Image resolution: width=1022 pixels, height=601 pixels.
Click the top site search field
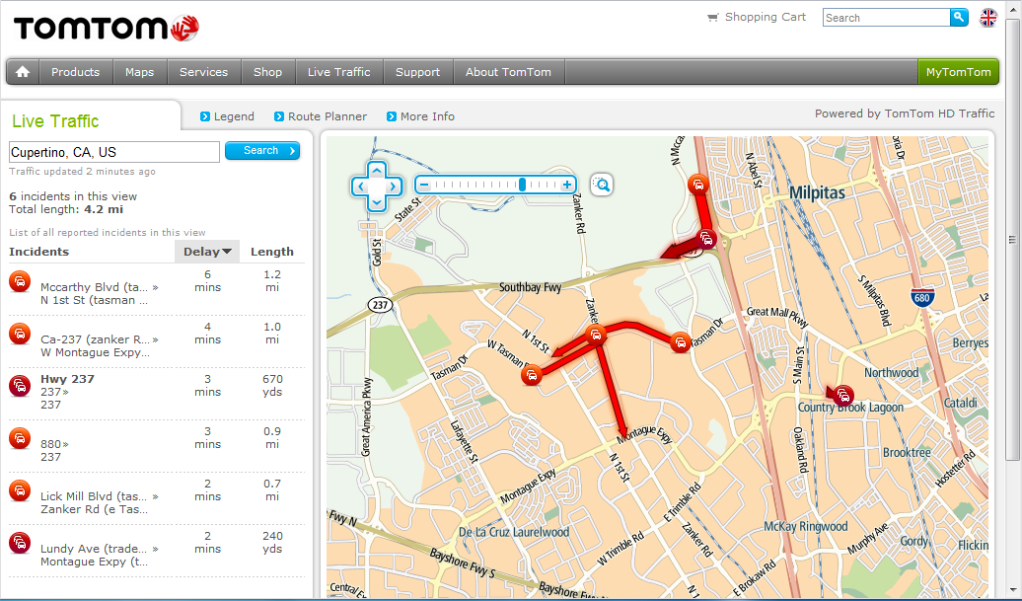pos(886,18)
